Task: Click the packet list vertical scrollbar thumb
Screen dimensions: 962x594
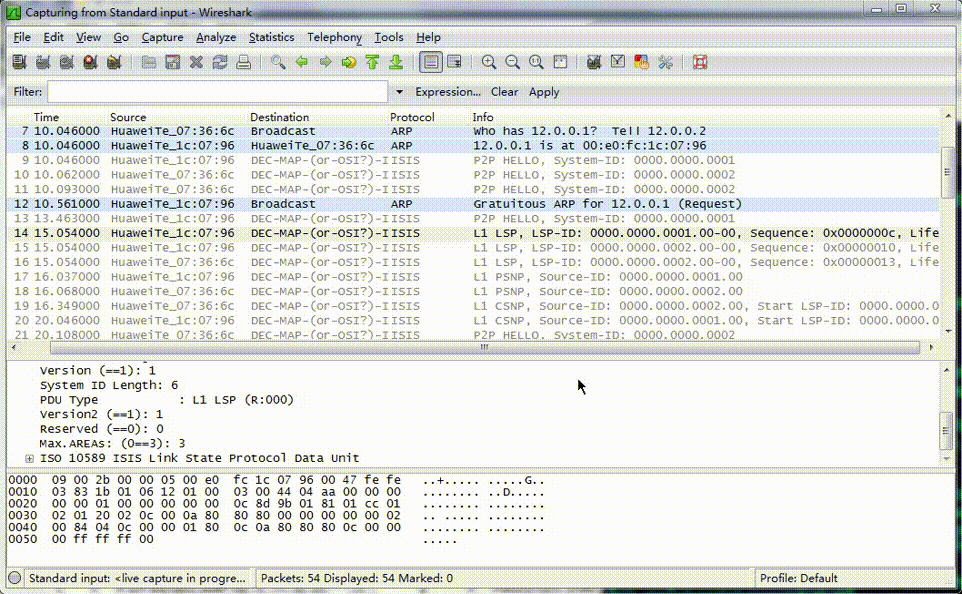Action: pos(948,173)
